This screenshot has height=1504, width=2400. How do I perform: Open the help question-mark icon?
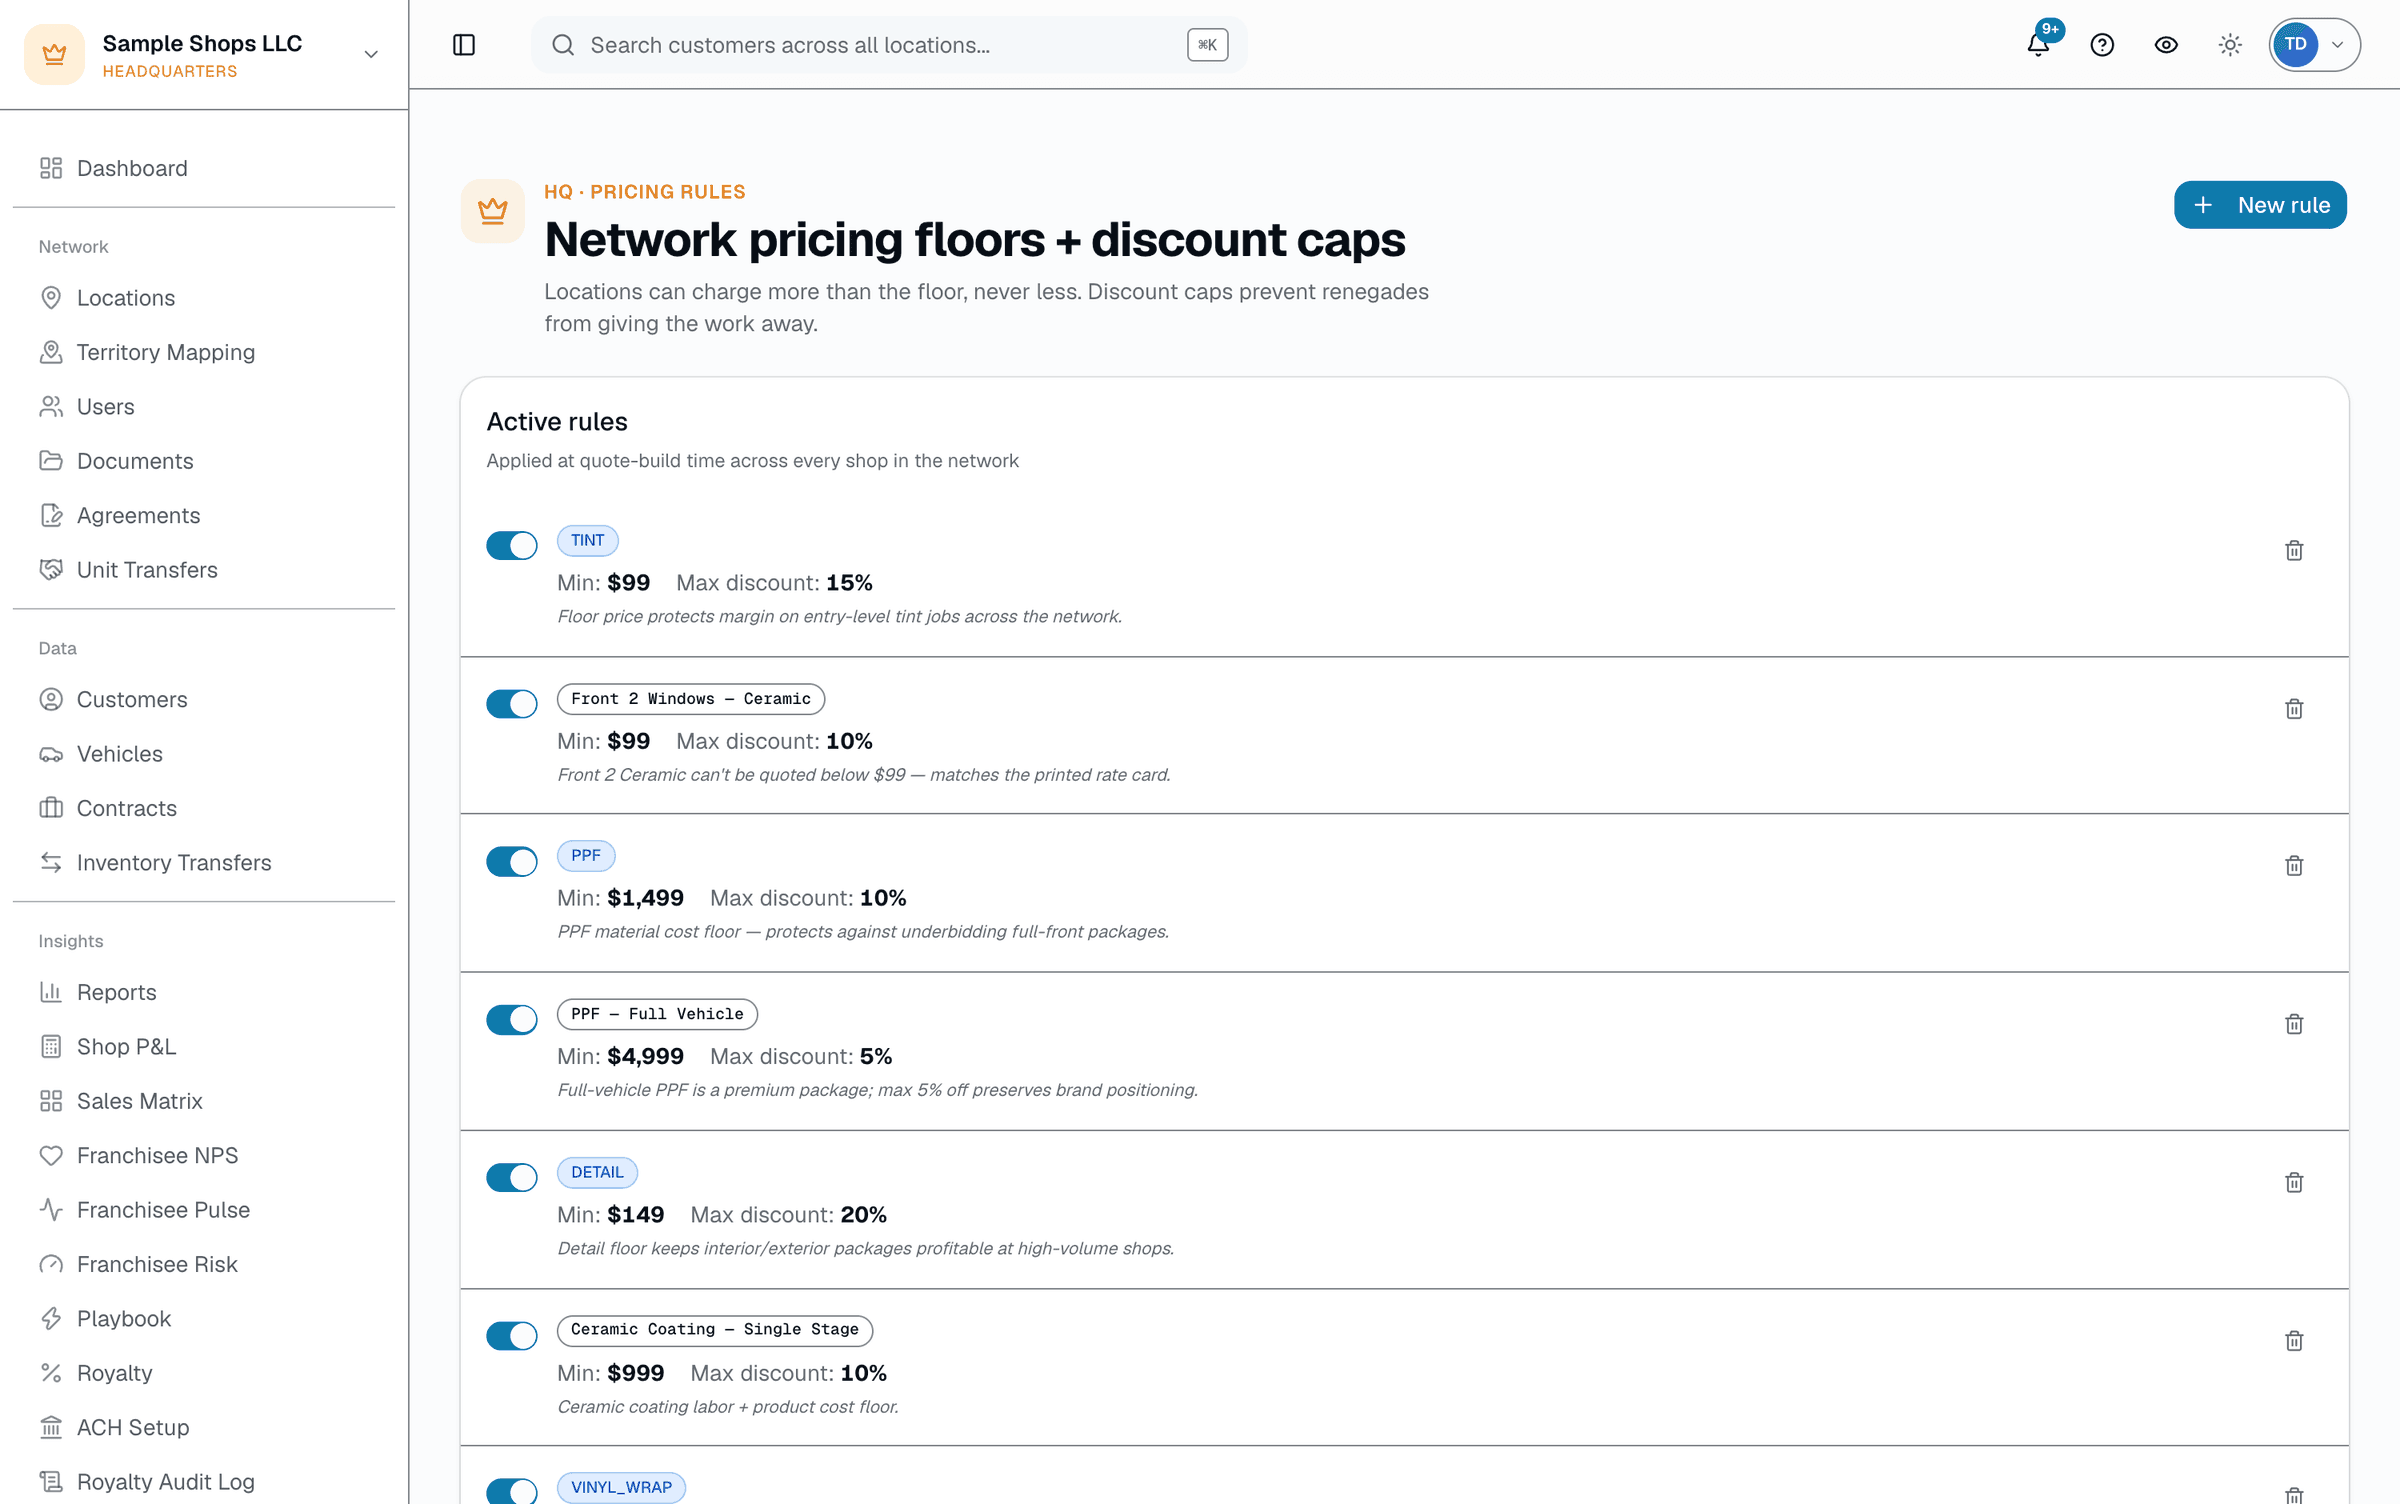tap(2102, 45)
